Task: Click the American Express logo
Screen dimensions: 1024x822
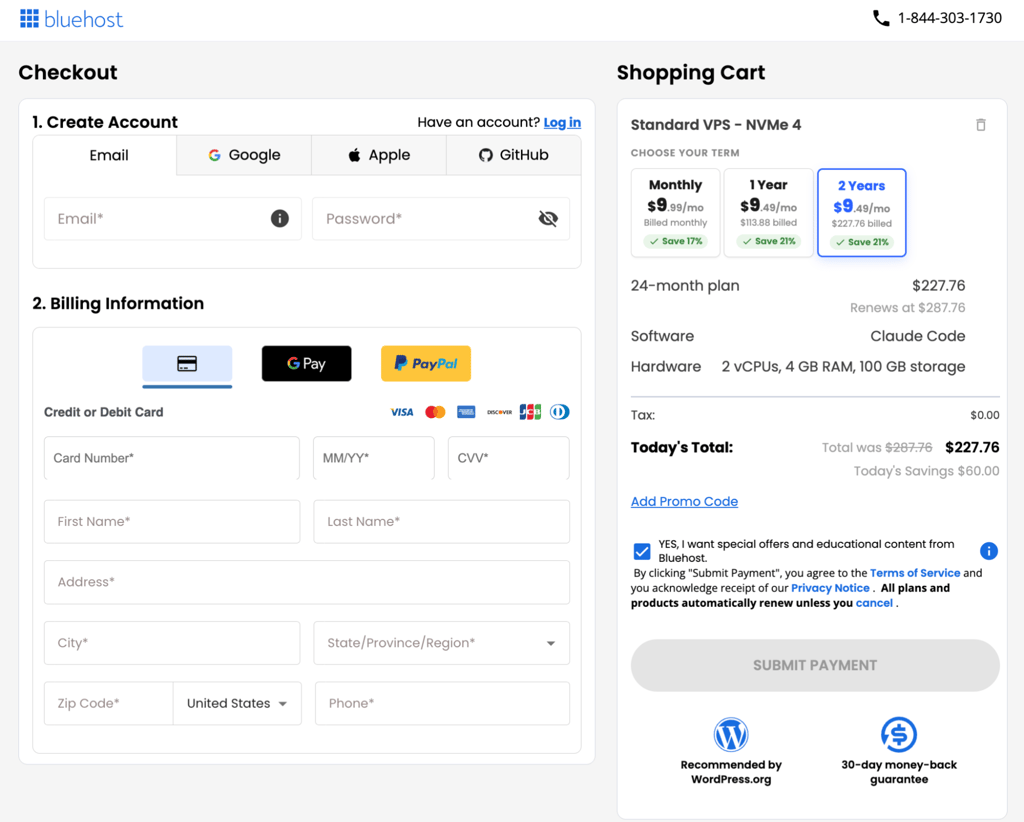Action: (466, 412)
